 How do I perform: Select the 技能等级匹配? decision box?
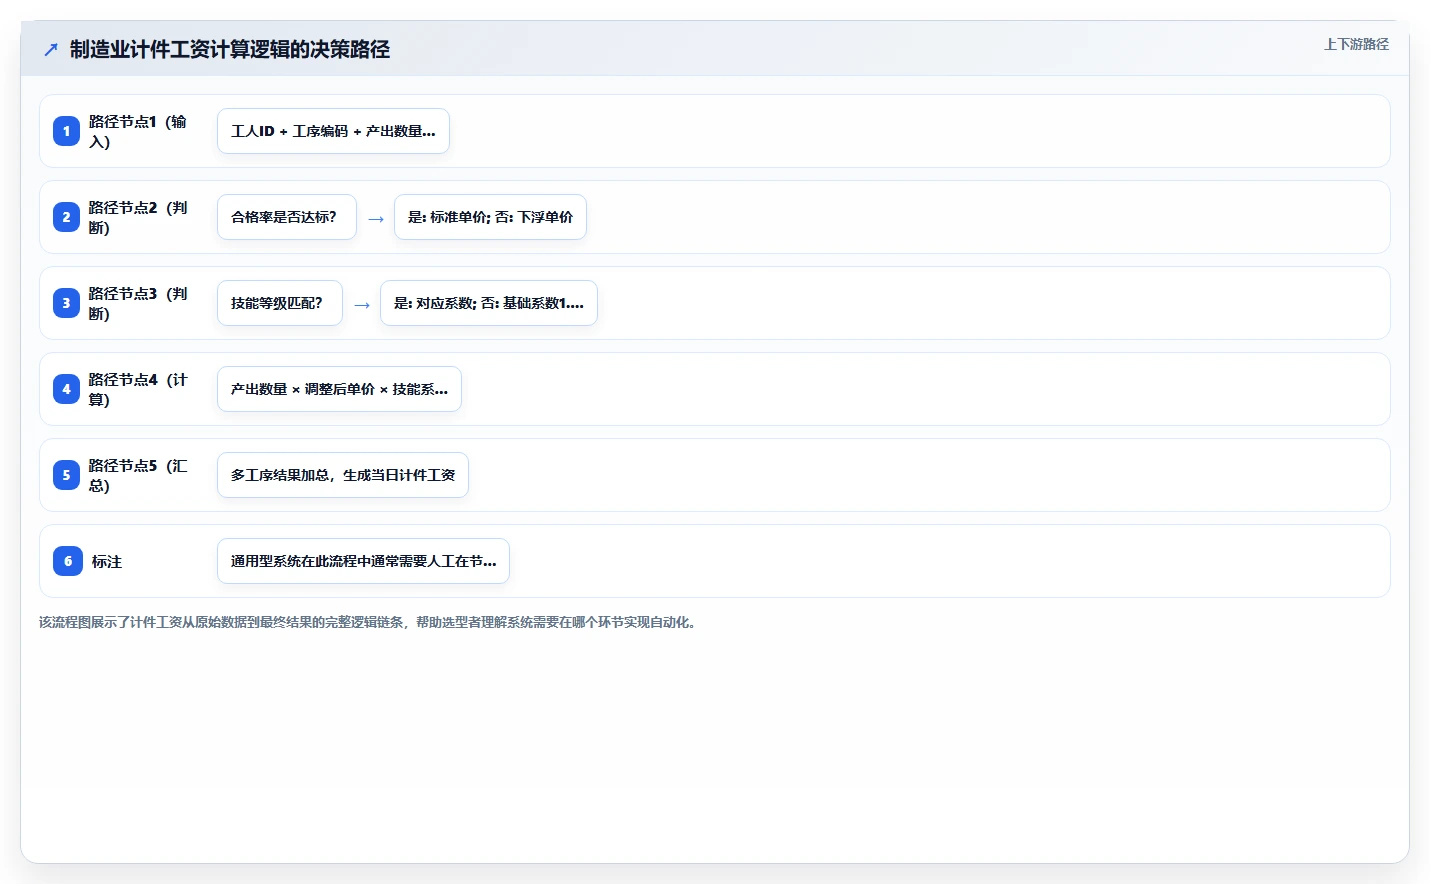(280, 303)
